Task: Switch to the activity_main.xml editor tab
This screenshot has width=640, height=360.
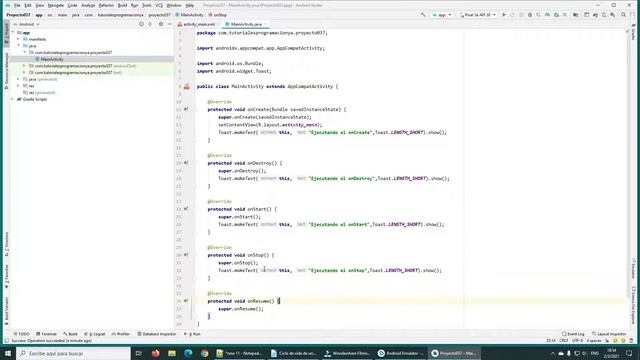Action: point(197,24)
